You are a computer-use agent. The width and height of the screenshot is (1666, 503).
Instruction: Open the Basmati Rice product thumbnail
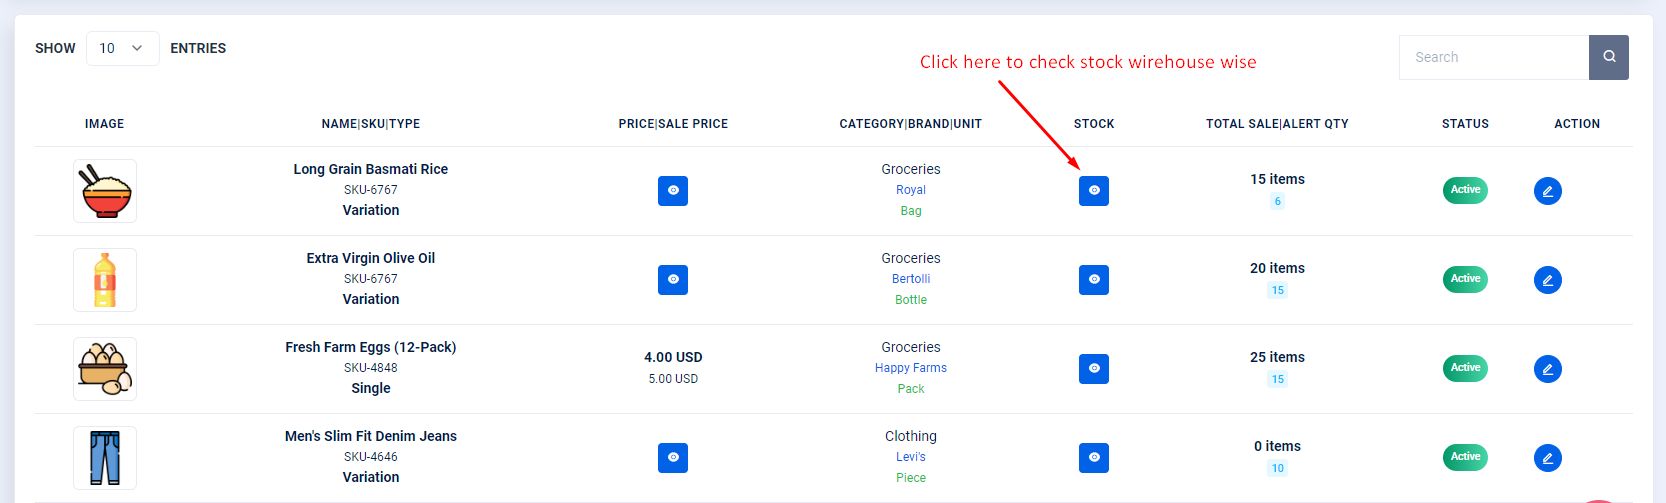coord(105,191)
